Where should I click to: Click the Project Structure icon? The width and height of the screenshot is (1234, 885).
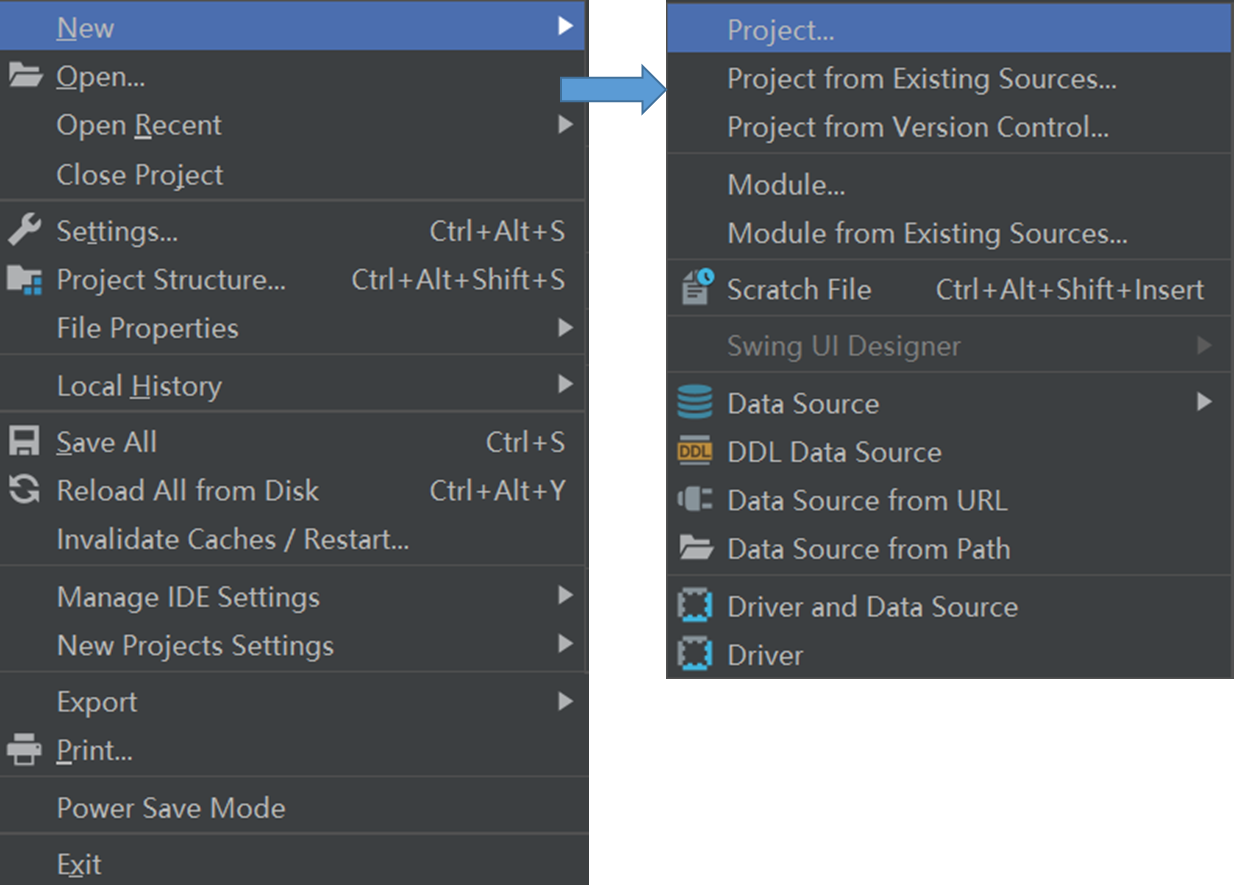tap(25, 280)
